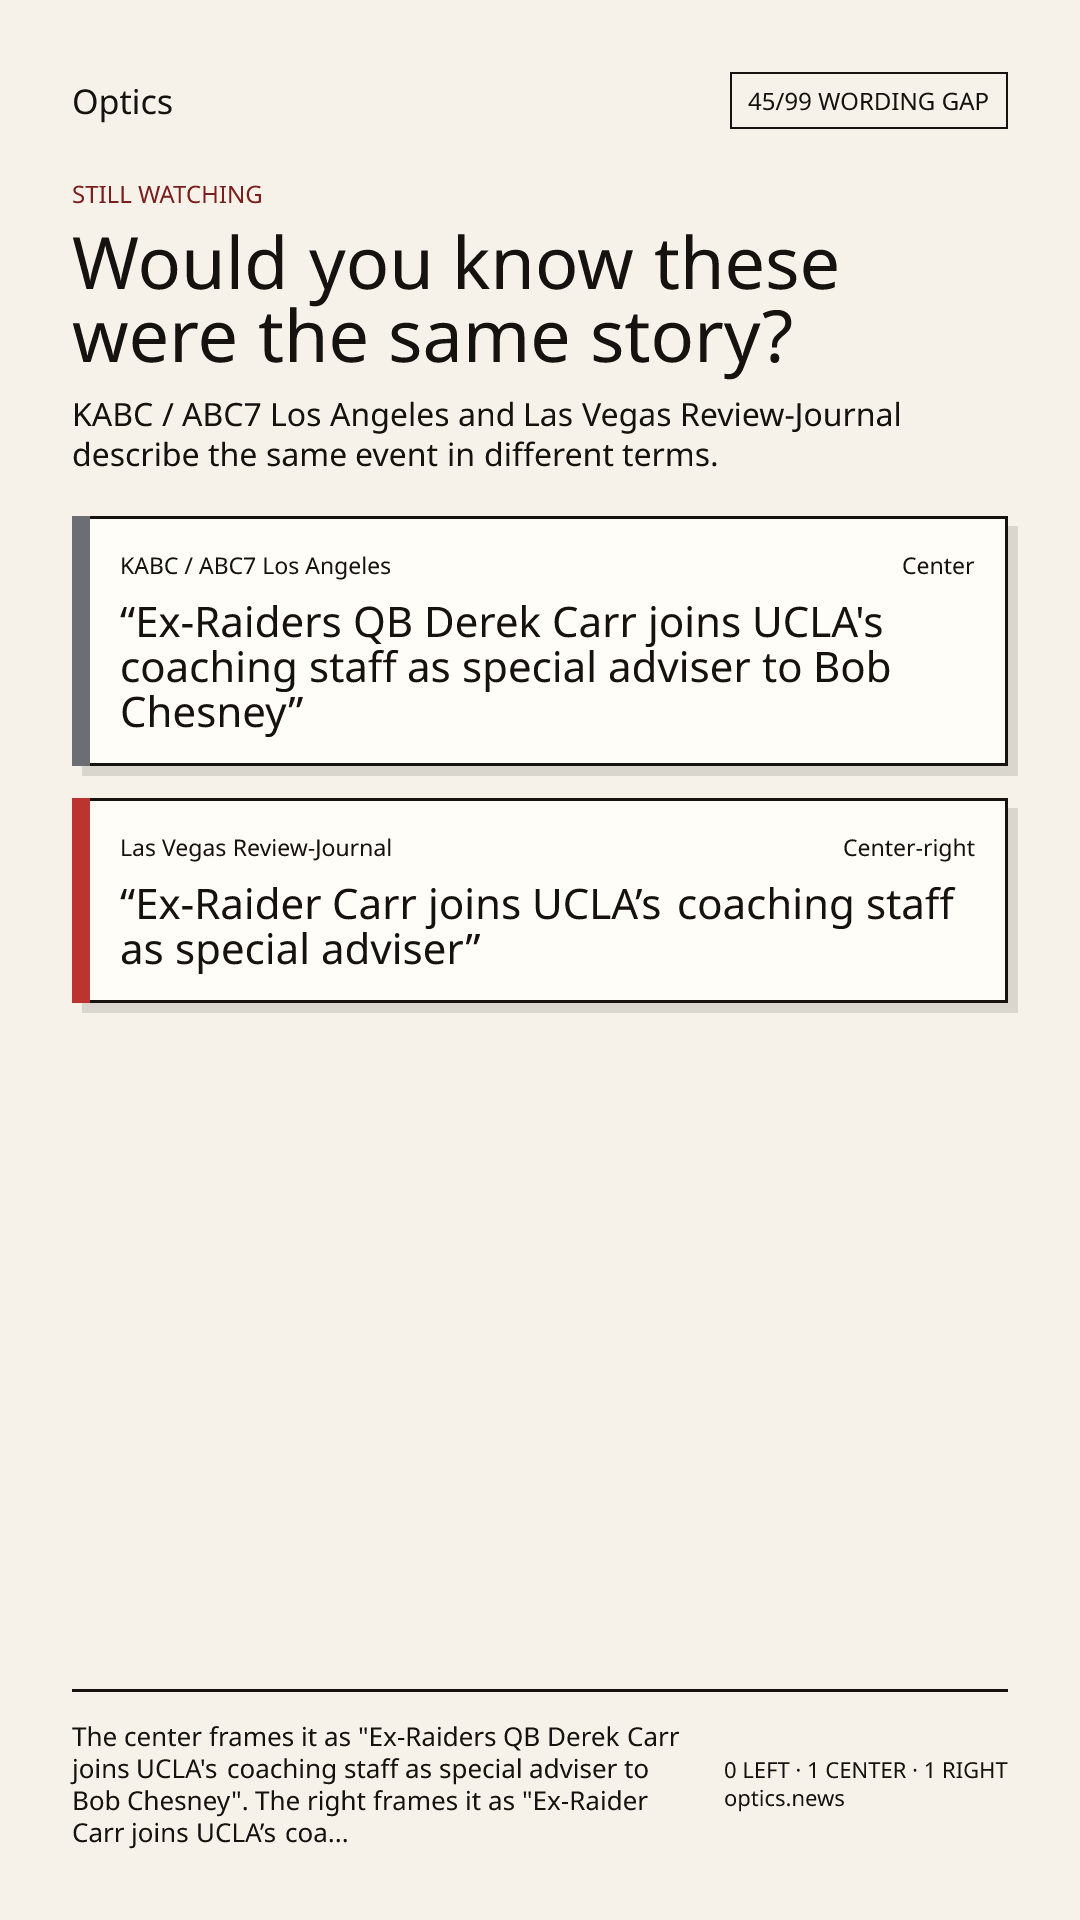
Task: Click the footer divider line
Action: click(540, 1690)
